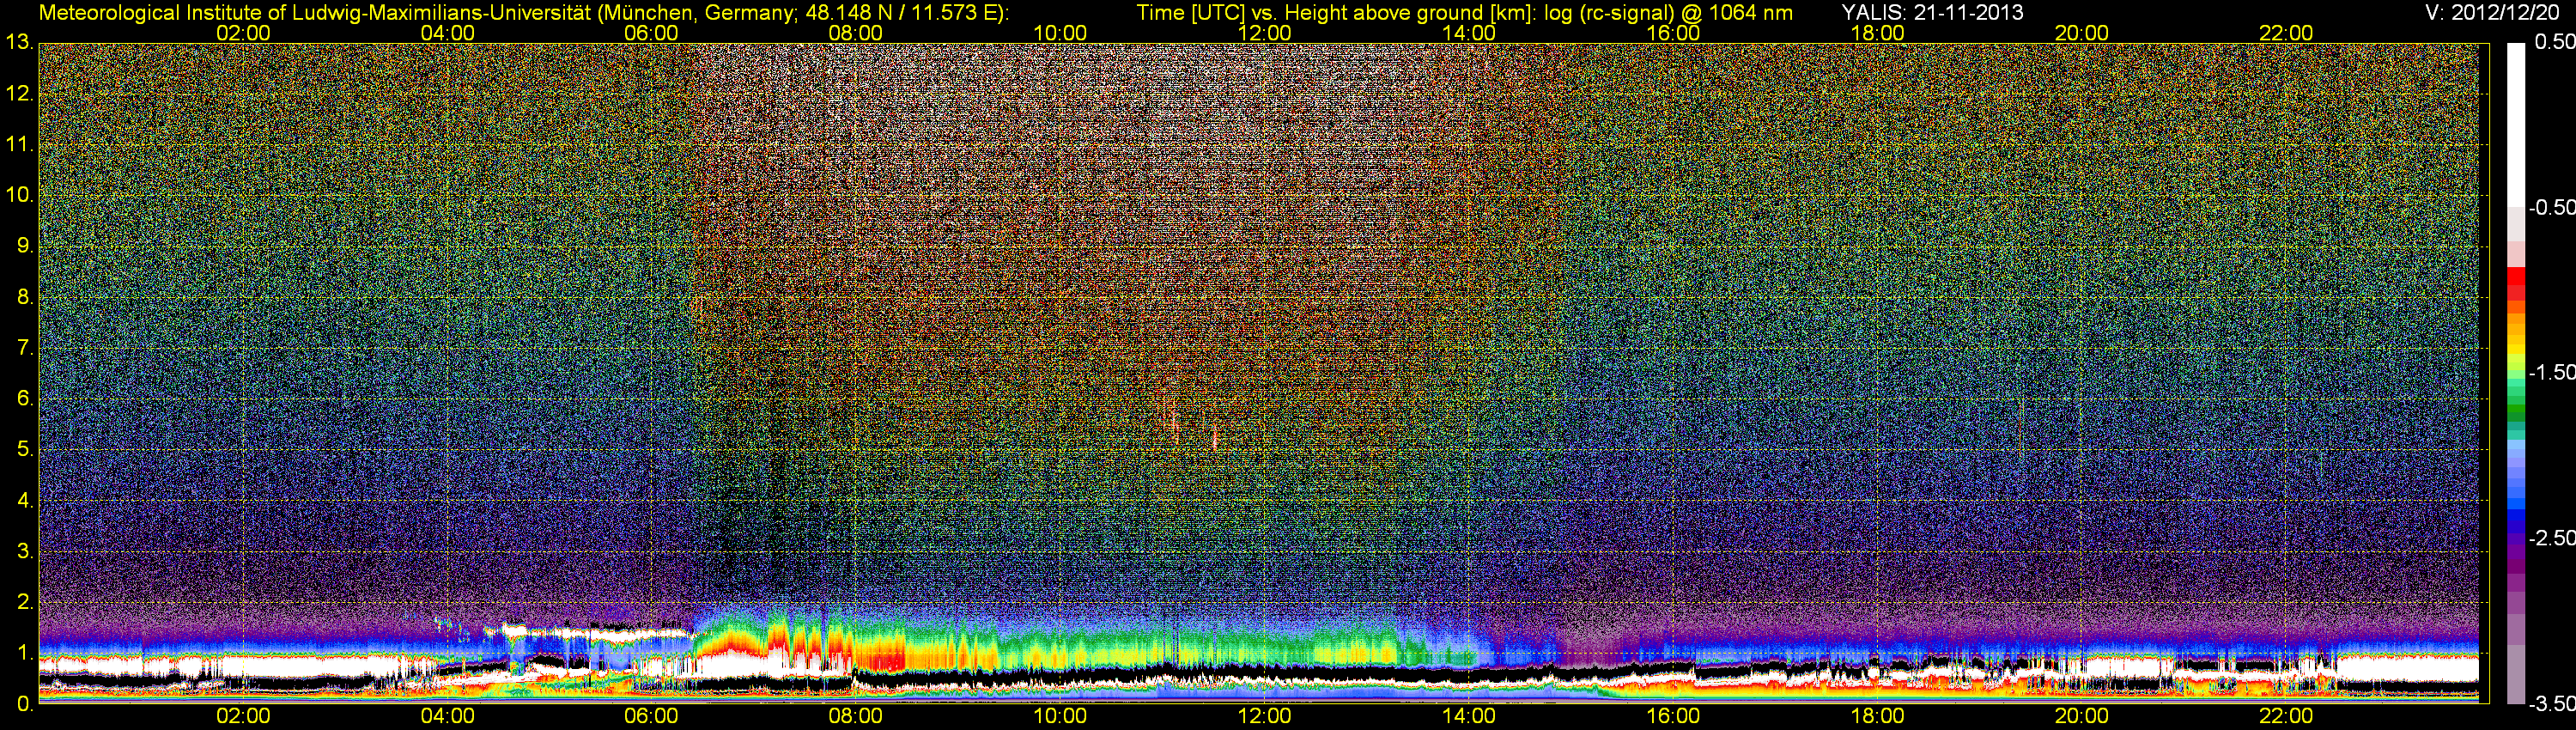Click the '14:00' label on the top time axis
The width and height of the screenshot is (2576, 730).
1469,33
